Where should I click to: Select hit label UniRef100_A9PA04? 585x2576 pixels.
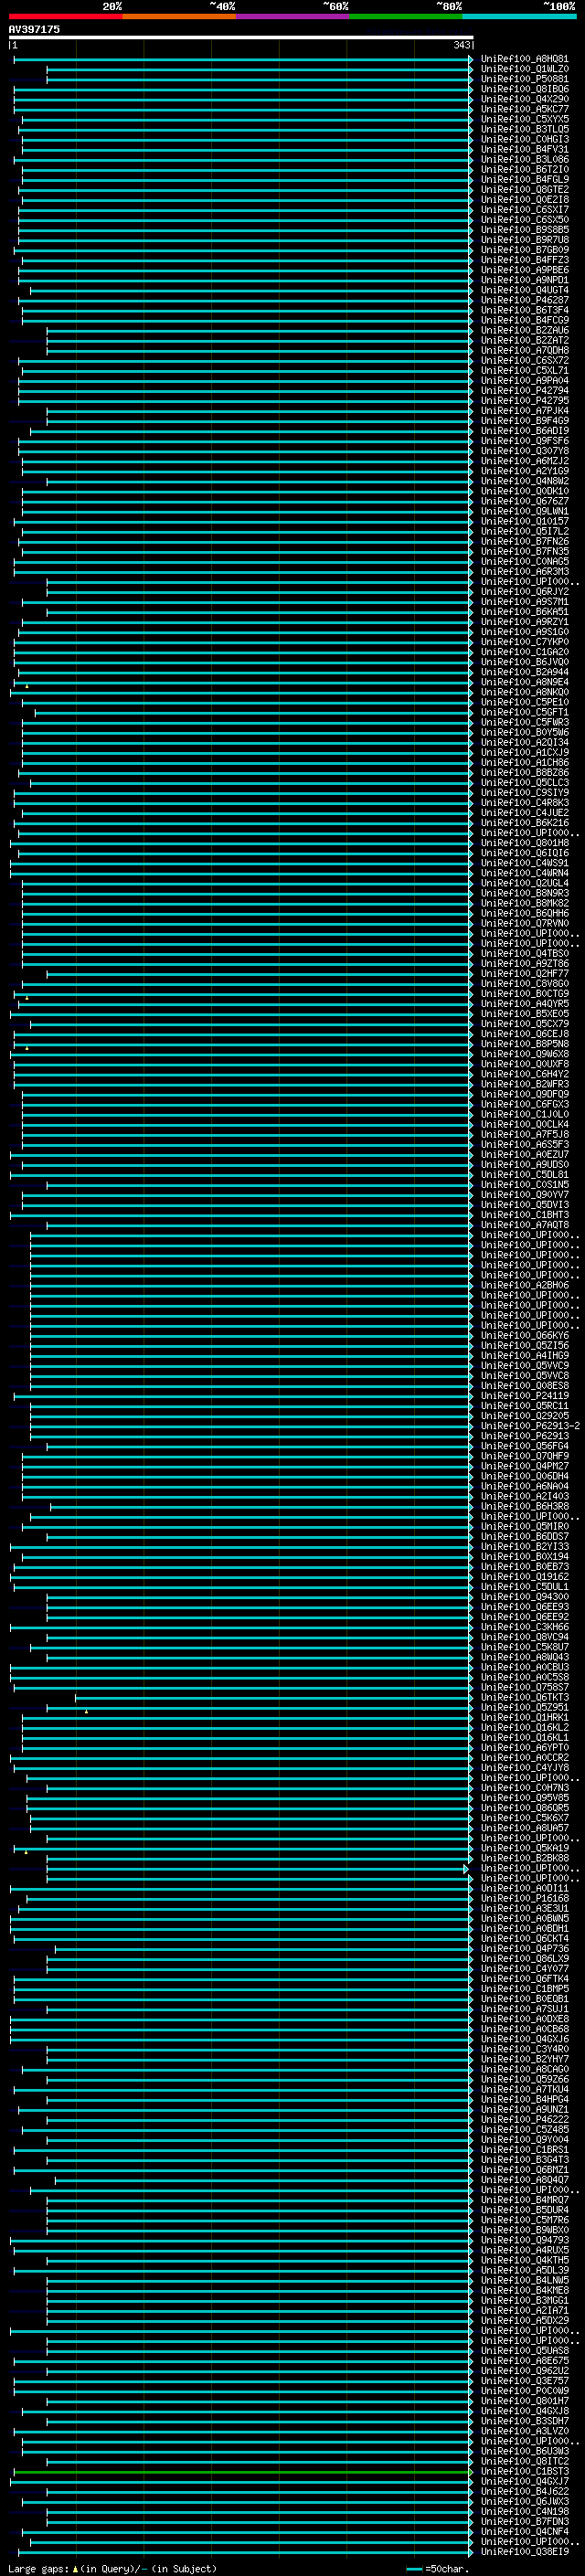524,380
